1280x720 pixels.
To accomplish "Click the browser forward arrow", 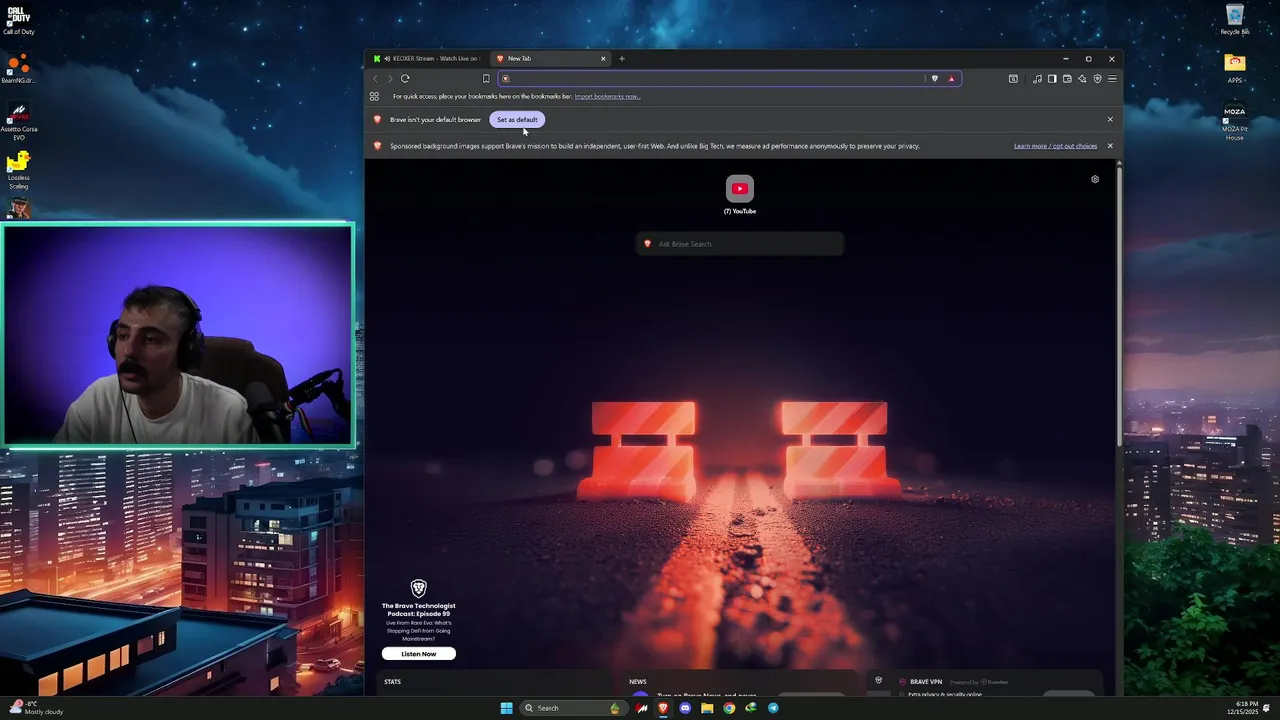I will click(390, 79).
